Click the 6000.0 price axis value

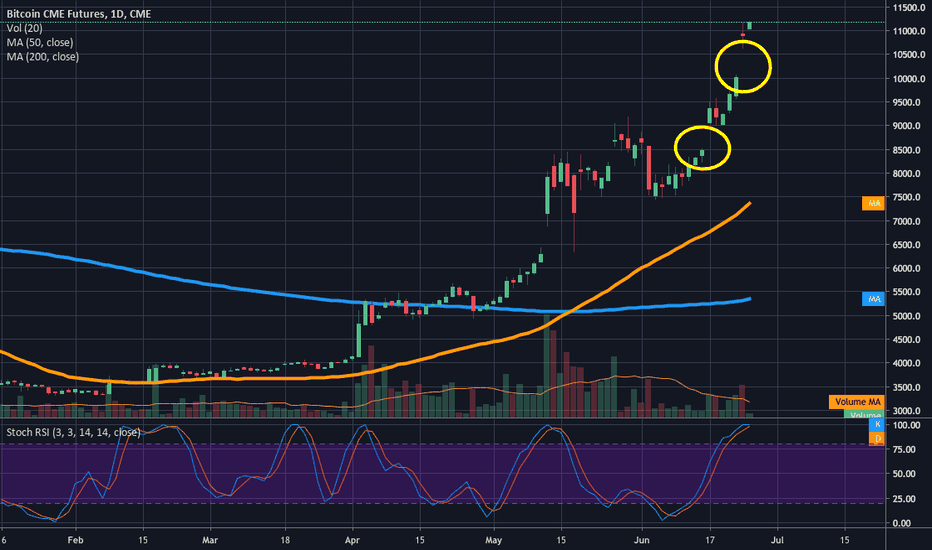tap(906, 269)
